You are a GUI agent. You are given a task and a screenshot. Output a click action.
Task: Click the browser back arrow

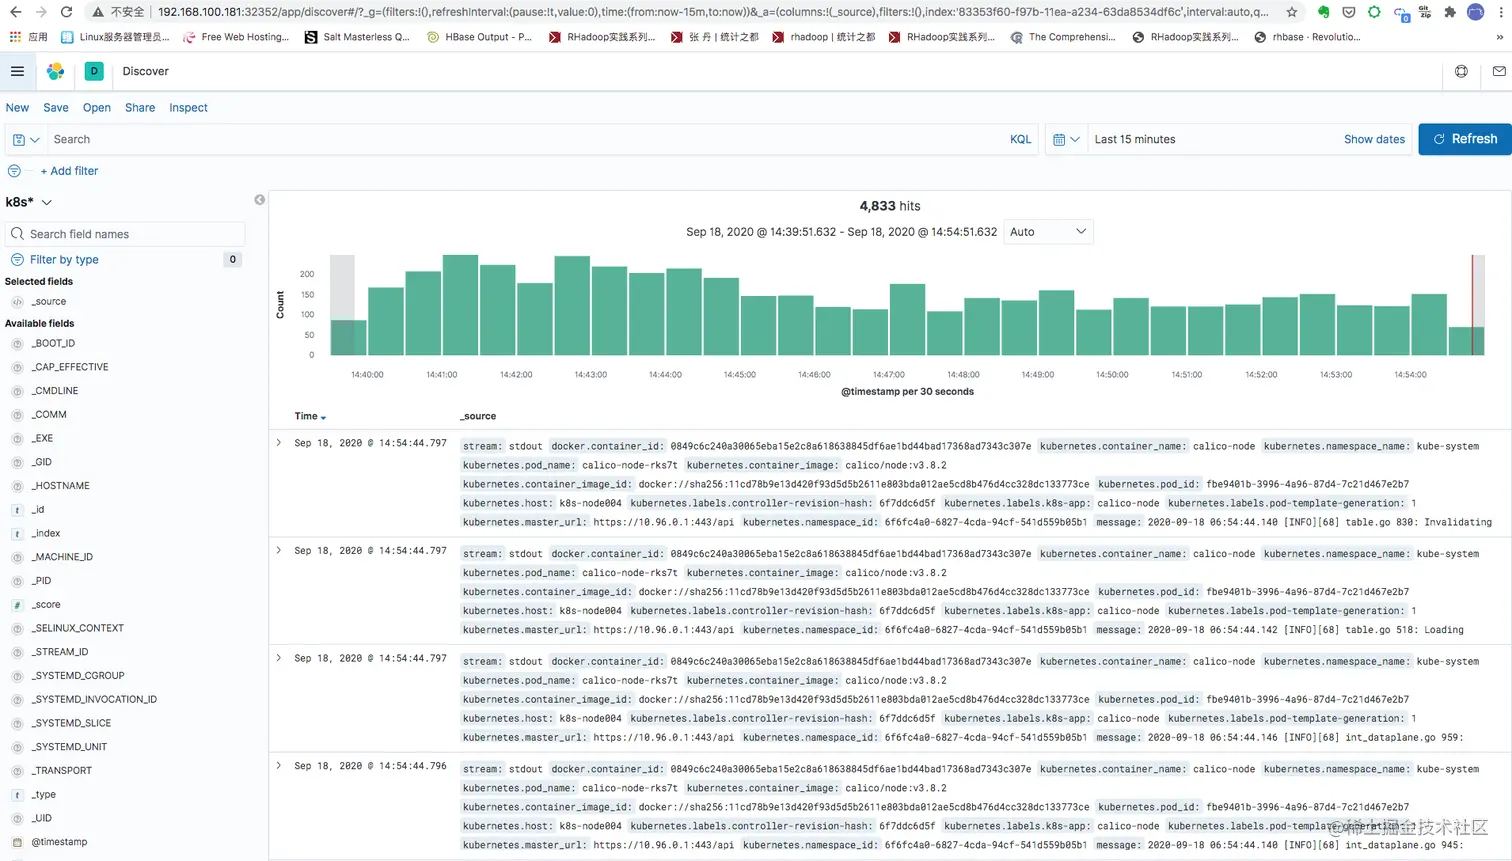coord(15,12)
